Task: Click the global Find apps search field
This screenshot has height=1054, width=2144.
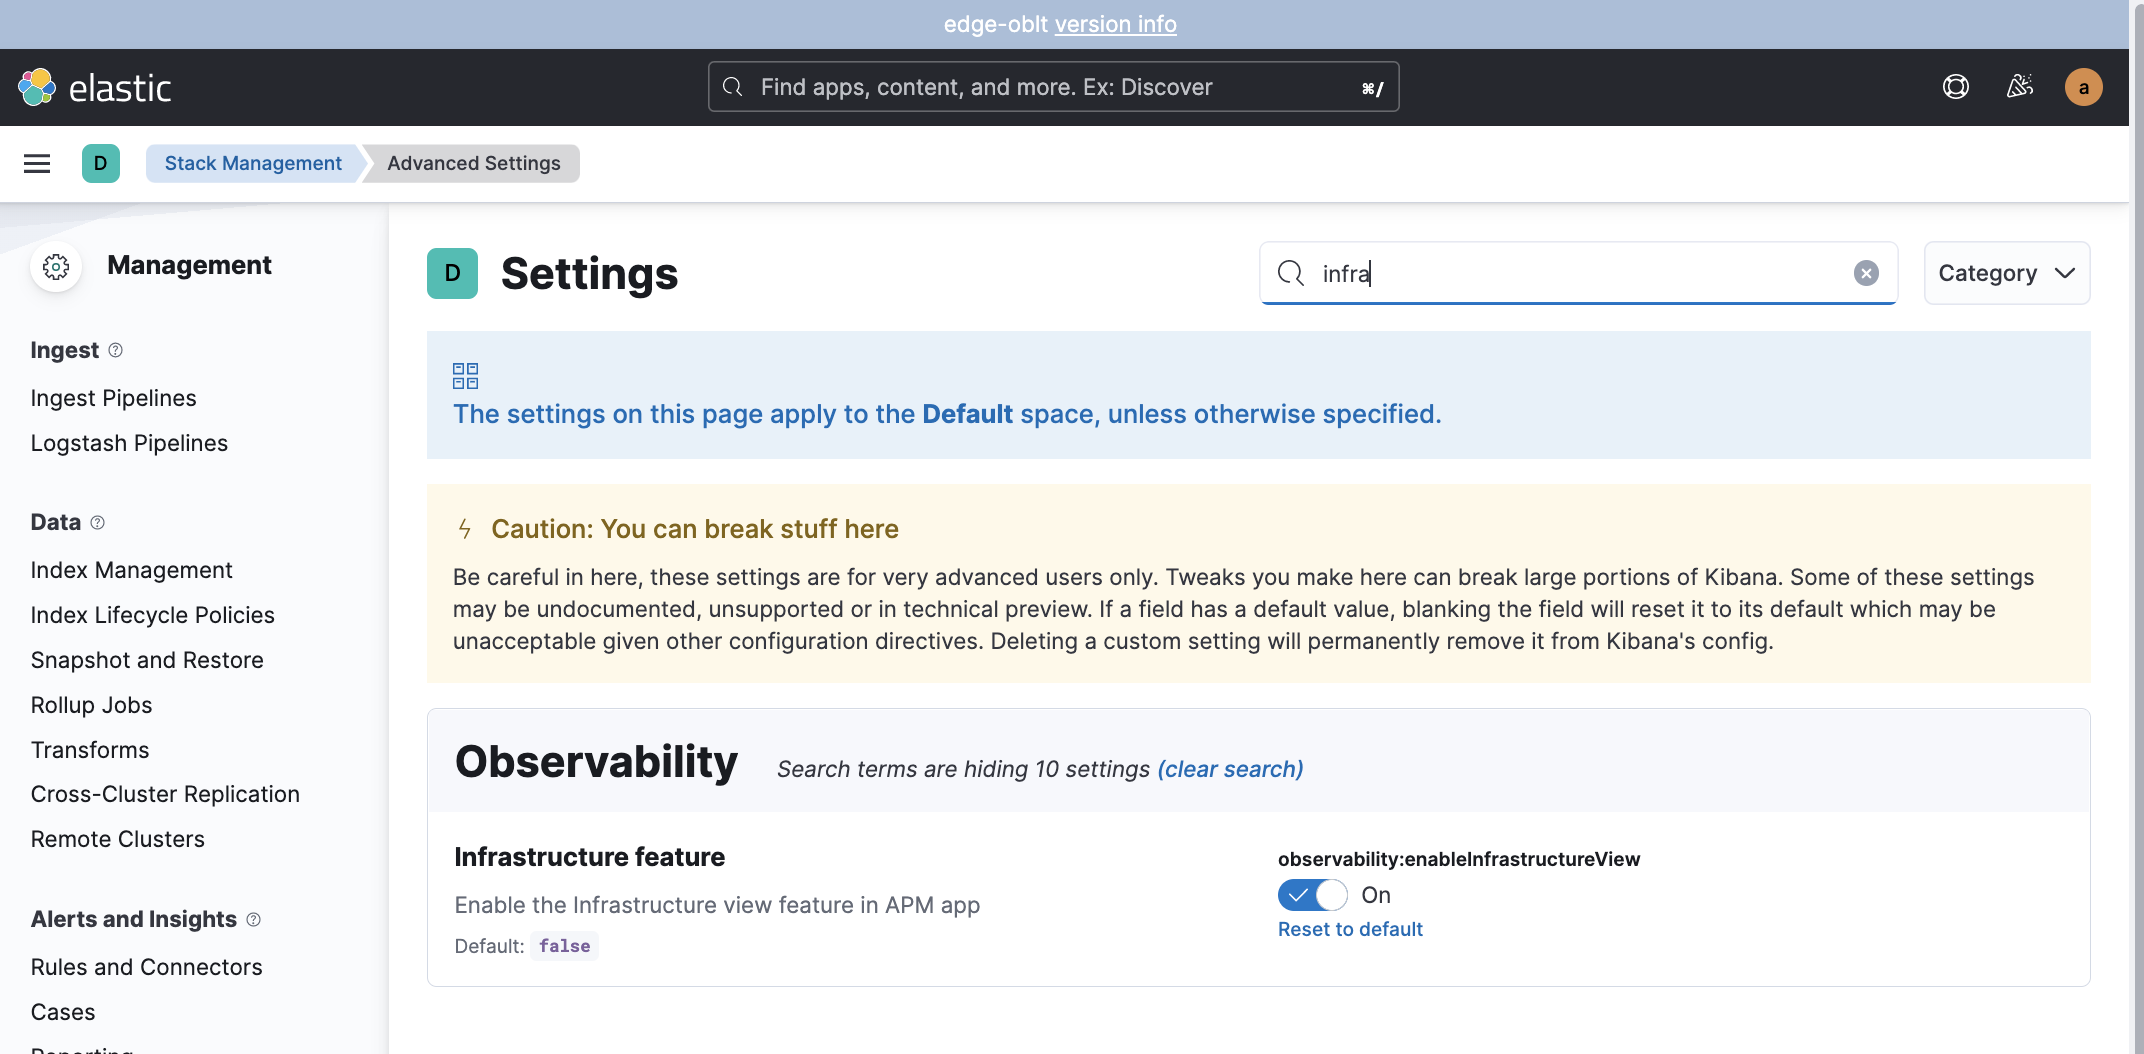Action: click(1052, 86)
